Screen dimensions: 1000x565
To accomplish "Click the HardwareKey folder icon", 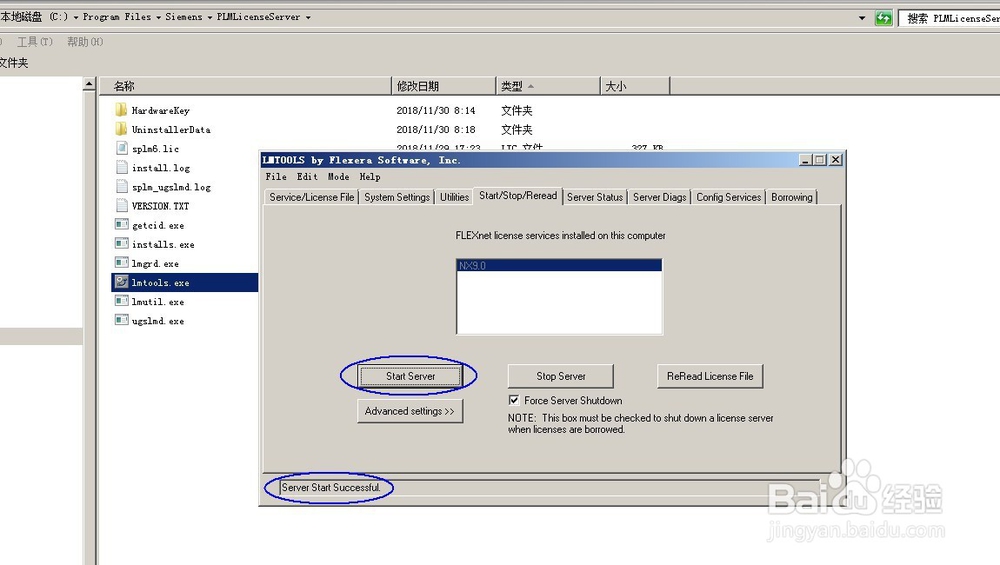I will (x=121, y=110).
